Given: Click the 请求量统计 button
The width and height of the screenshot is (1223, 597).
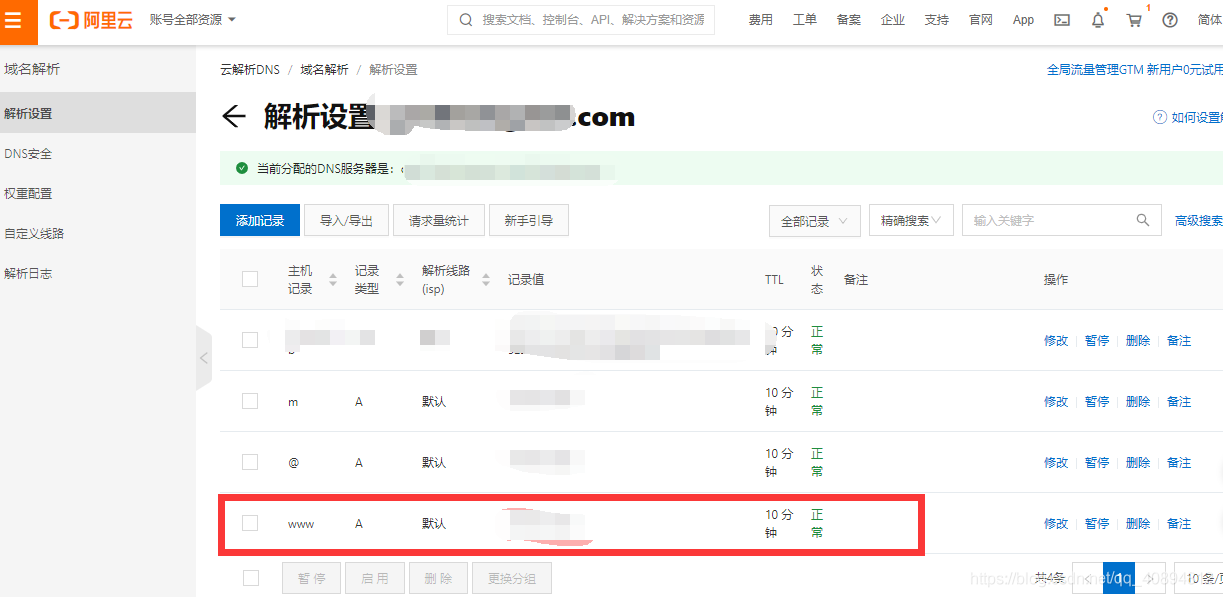Looking at the screenshot, I should (439, 220).
